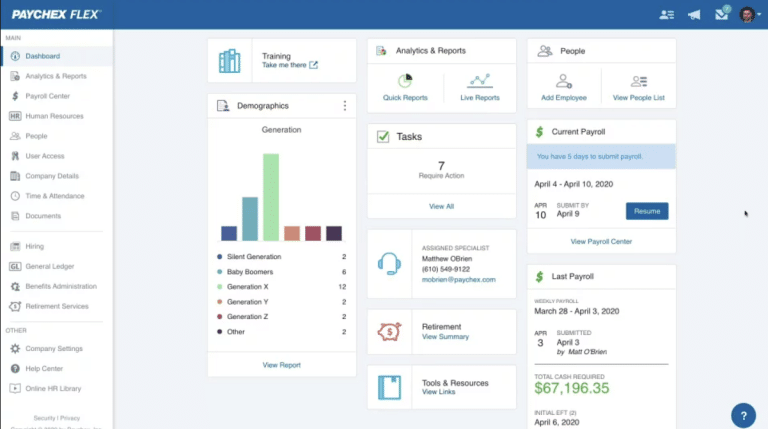The image size is (768, 429).
Task: Click the Retirement Services sidebar icon
Action: pos(15,306)
